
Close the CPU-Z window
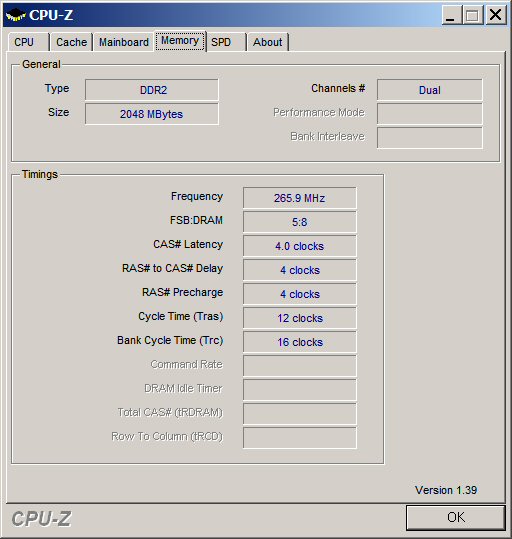[495, 15]
